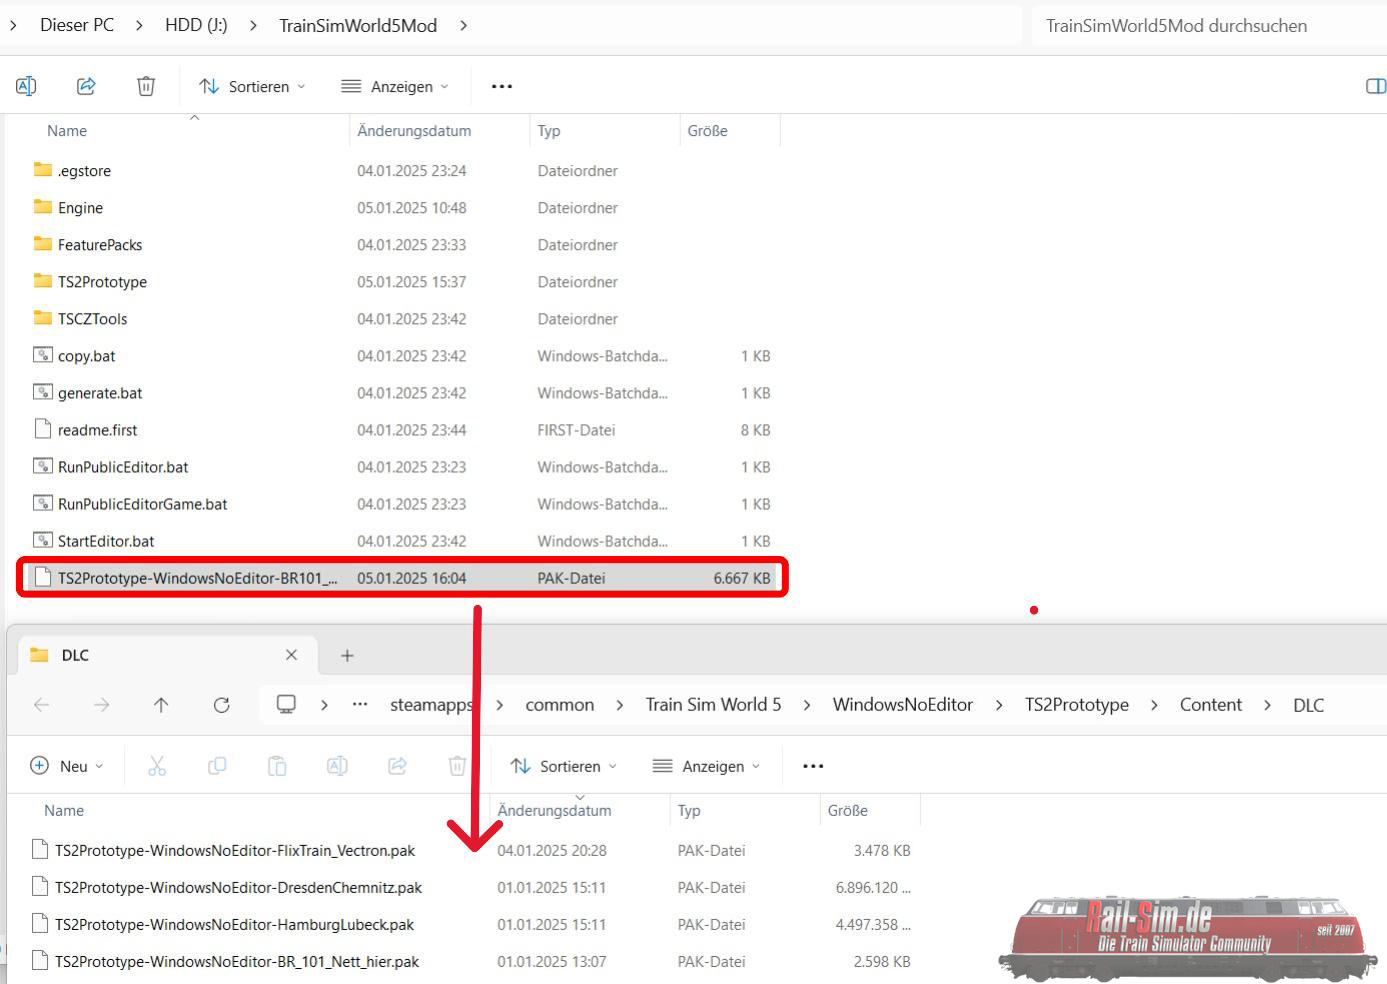This screenshot has width=1387, height=984.
Task: Open Anzeigen dropdown in DLC window
Action: [x=706, y=766]
